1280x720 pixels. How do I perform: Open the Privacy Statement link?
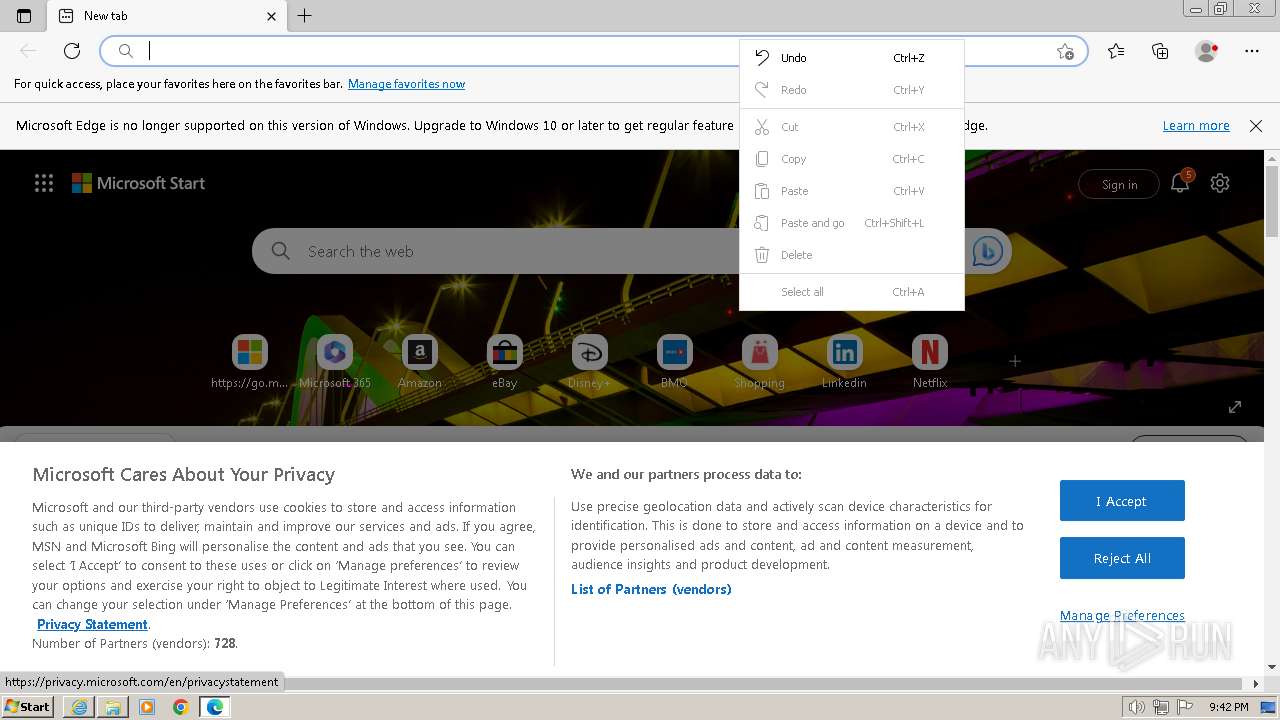pyautogui.click(x=92, y=624)
